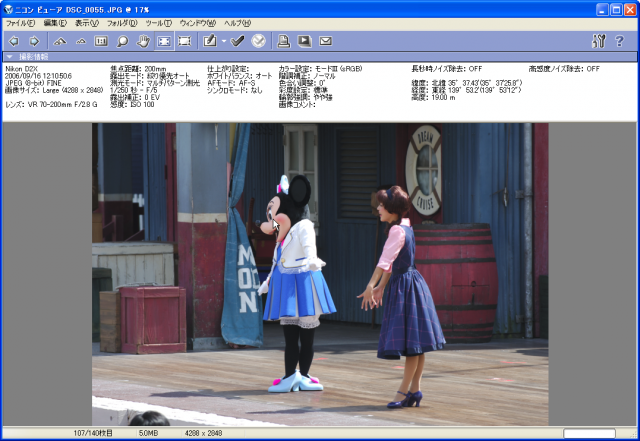Maximize the Nikon viewer window
This screenshot has height=441, width=640.
pos(616,9)
